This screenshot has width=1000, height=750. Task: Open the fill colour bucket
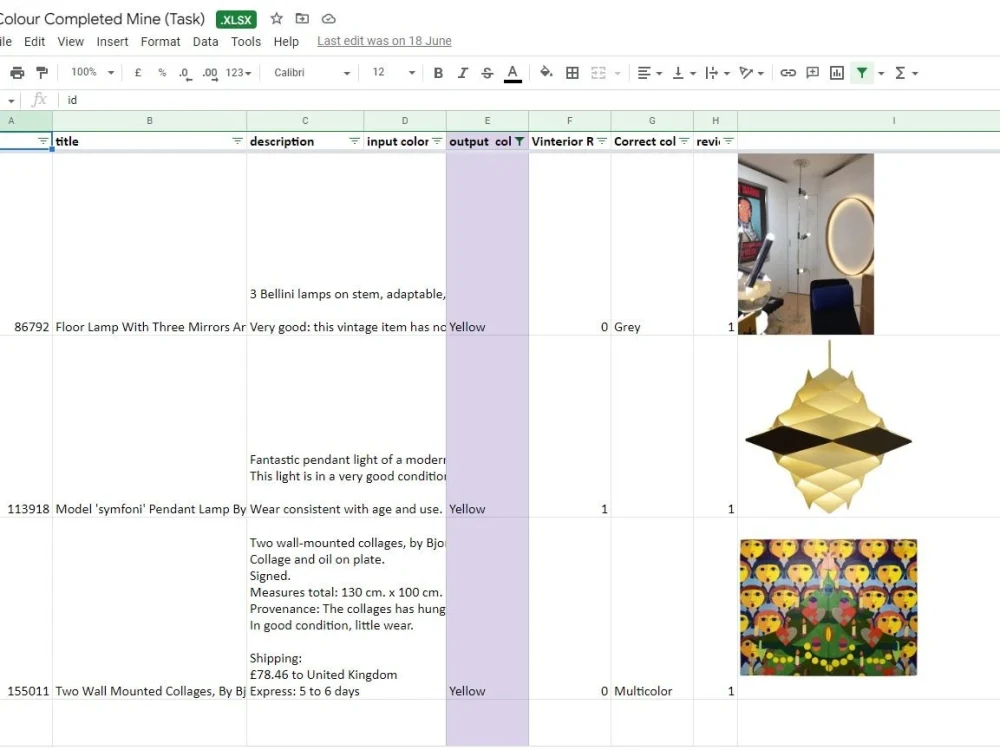(546, 72)
